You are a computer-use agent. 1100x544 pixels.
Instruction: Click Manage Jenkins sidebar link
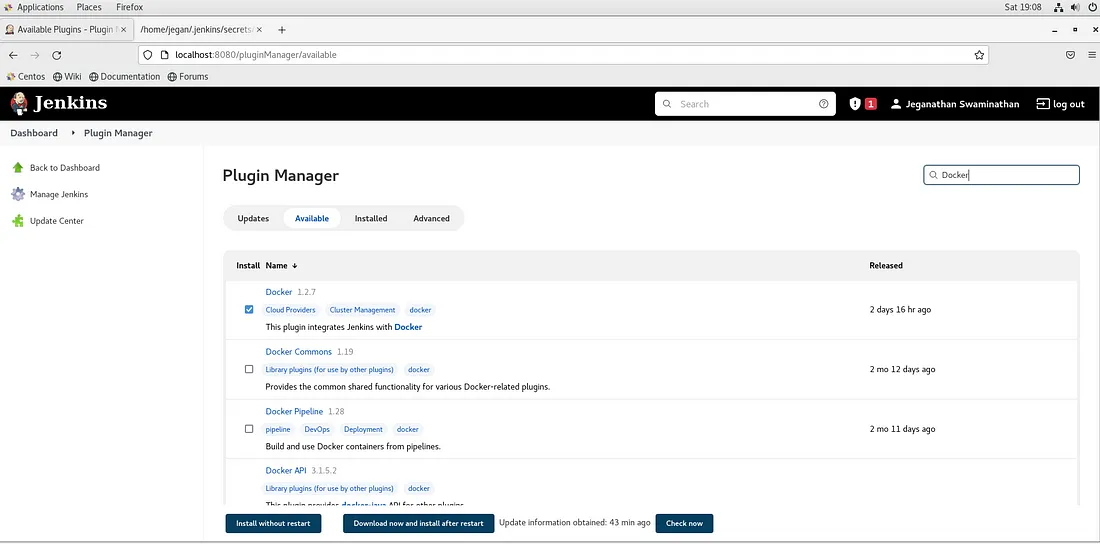(x=59, y=194)
